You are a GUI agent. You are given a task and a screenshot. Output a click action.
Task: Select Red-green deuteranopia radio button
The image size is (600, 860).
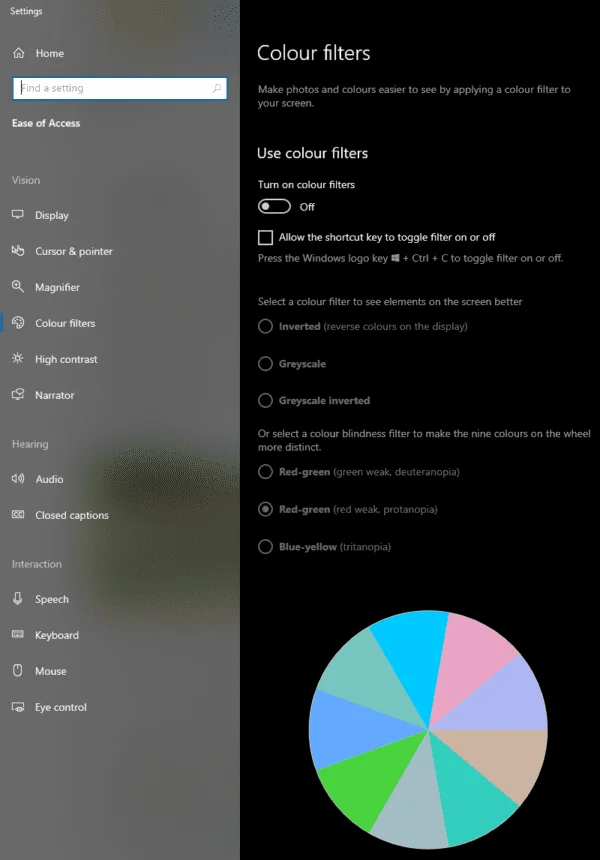click(x=265, y=472)
